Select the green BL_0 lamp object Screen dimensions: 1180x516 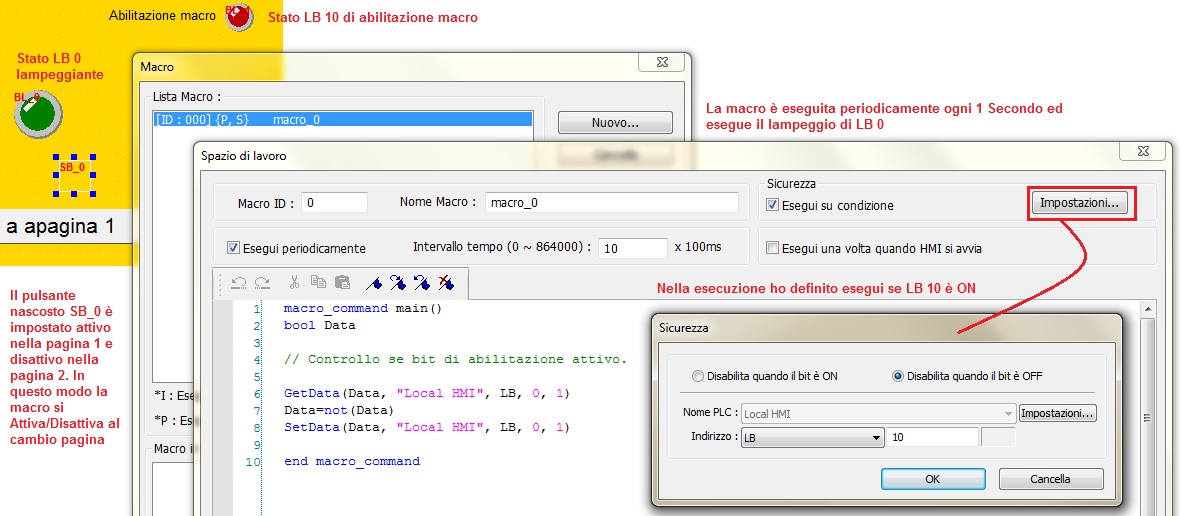pos(38,114)
